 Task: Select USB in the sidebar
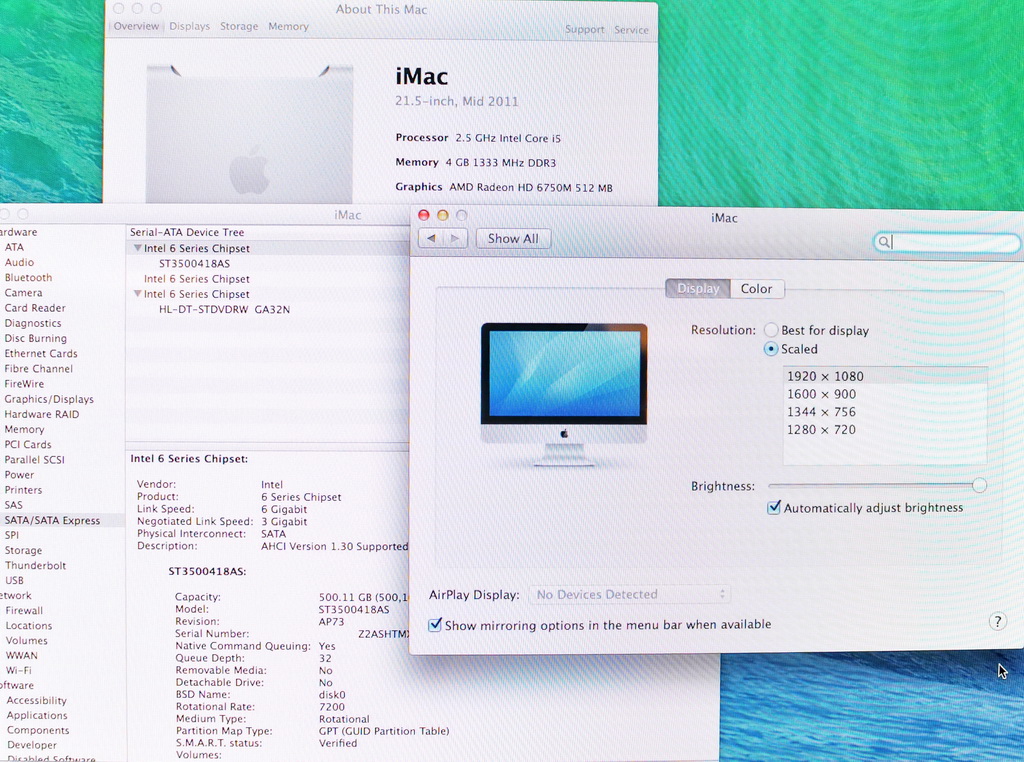[14, 580]
